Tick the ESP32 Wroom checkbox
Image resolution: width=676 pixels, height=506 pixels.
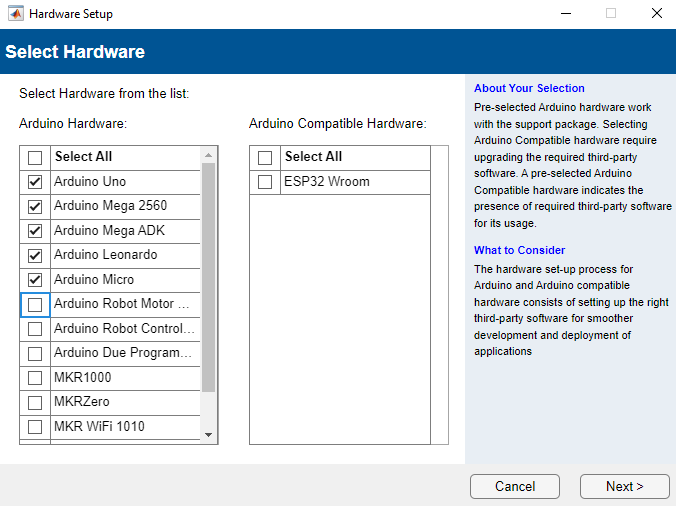point(265,182)
